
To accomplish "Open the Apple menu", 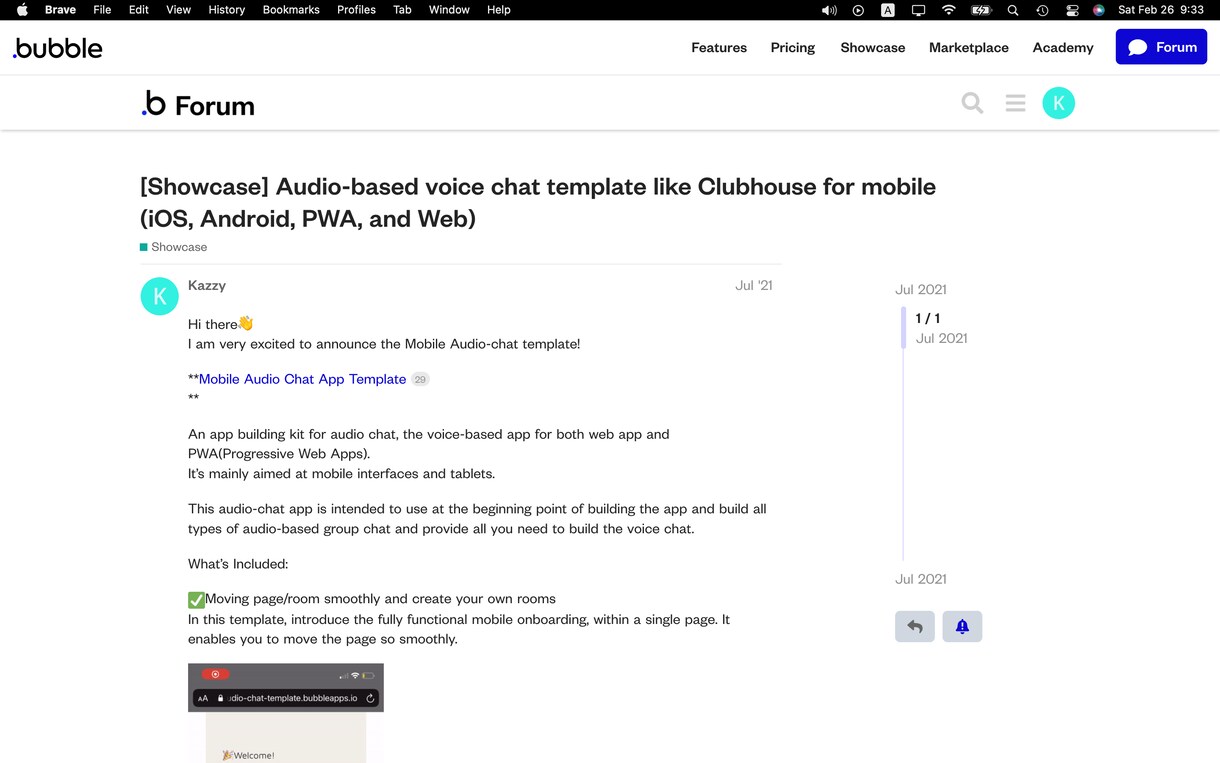I will click(x=22, y=10).
